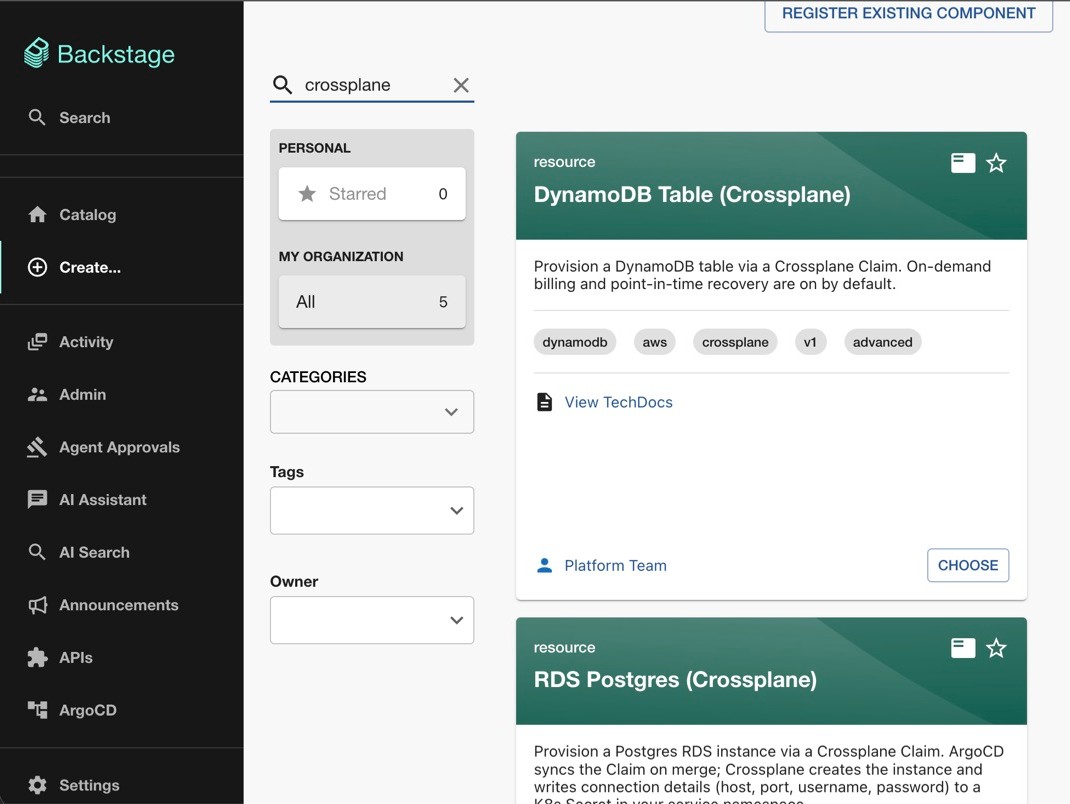Screen dimensions: 1070x804
Task: Open Admin people icon in sidebar
Action: 38,394
